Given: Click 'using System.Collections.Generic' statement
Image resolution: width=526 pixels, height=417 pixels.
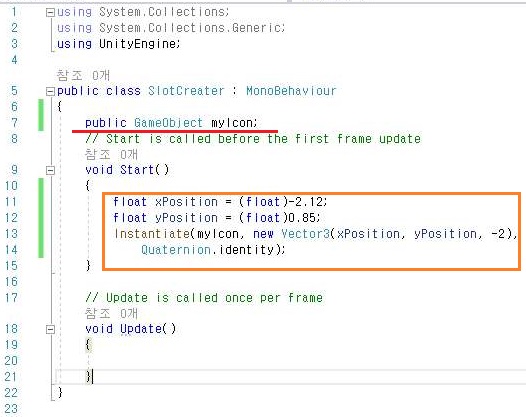Looking at the screenshot, I should [x=171, y=28].
